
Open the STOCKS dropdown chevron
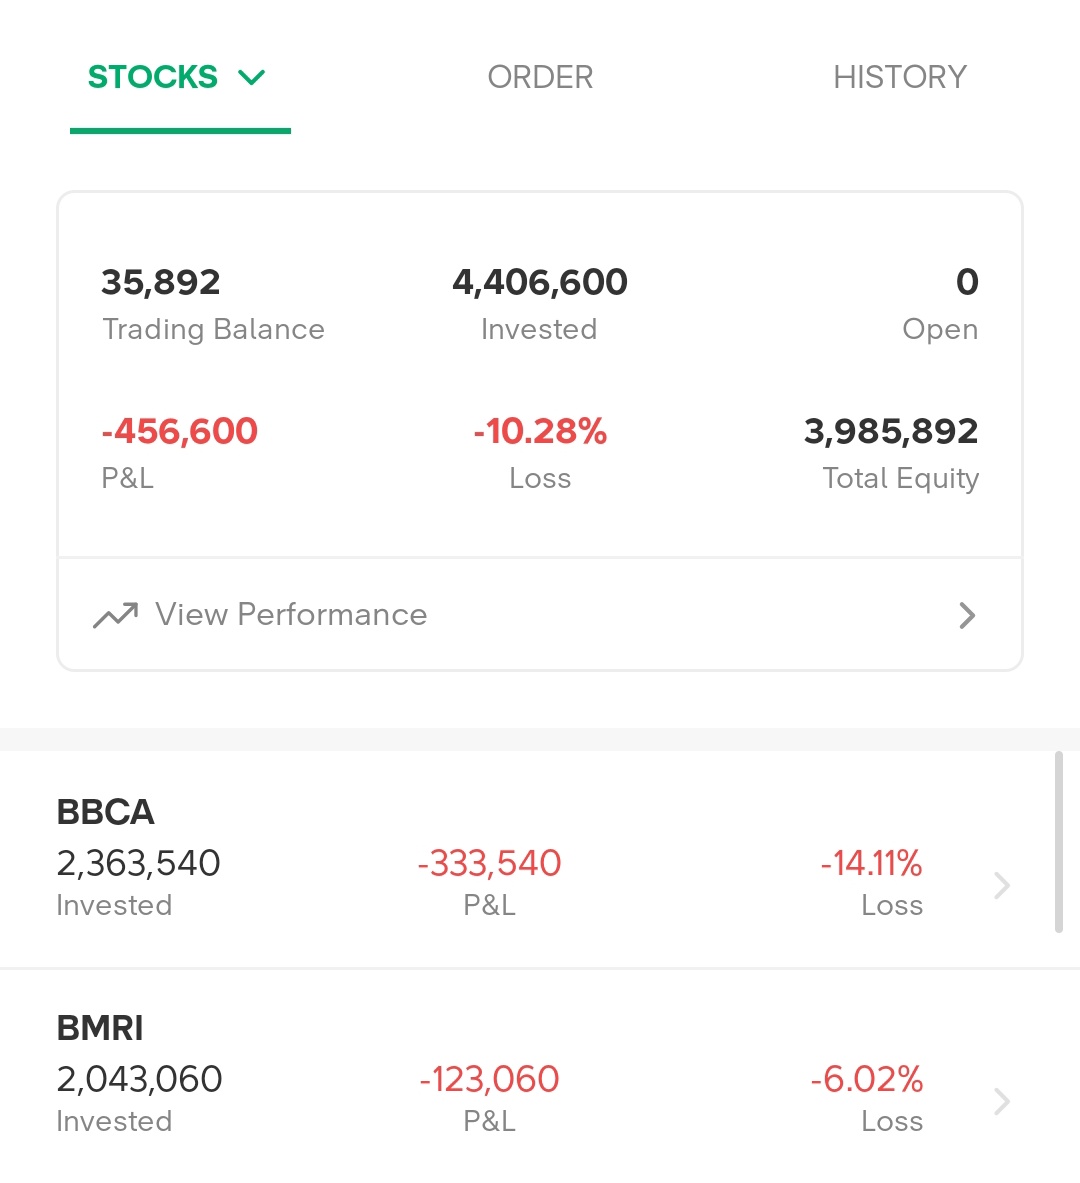(251, 77)
